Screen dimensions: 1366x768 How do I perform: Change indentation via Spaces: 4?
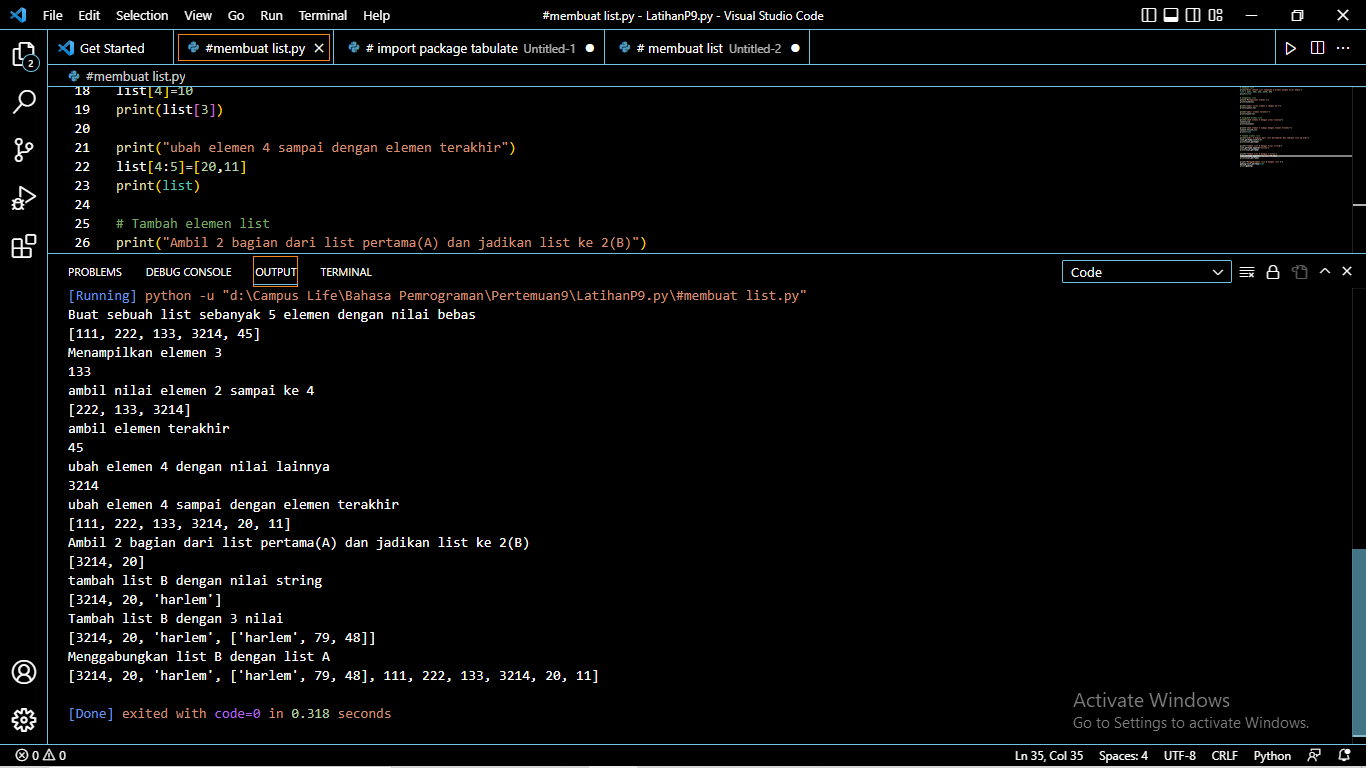tap(1124, 756)
